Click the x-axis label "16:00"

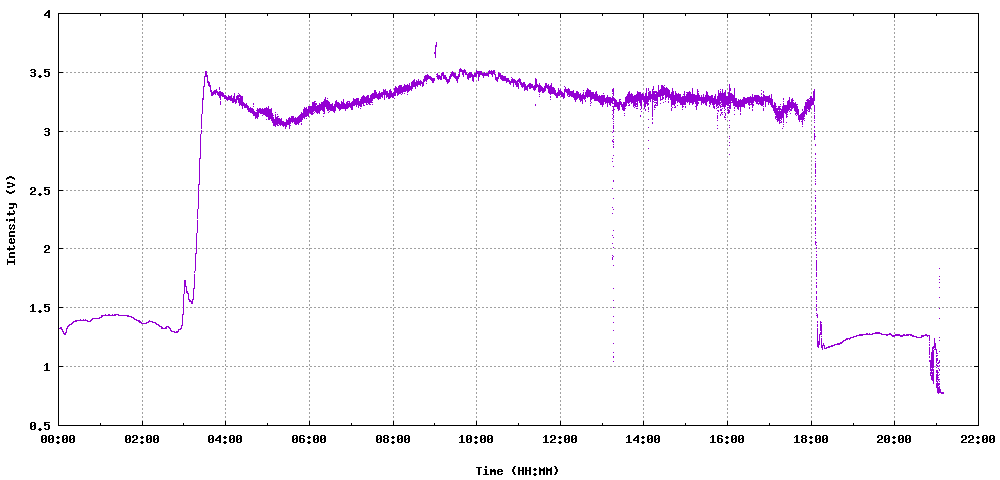(x=727, y=439)
